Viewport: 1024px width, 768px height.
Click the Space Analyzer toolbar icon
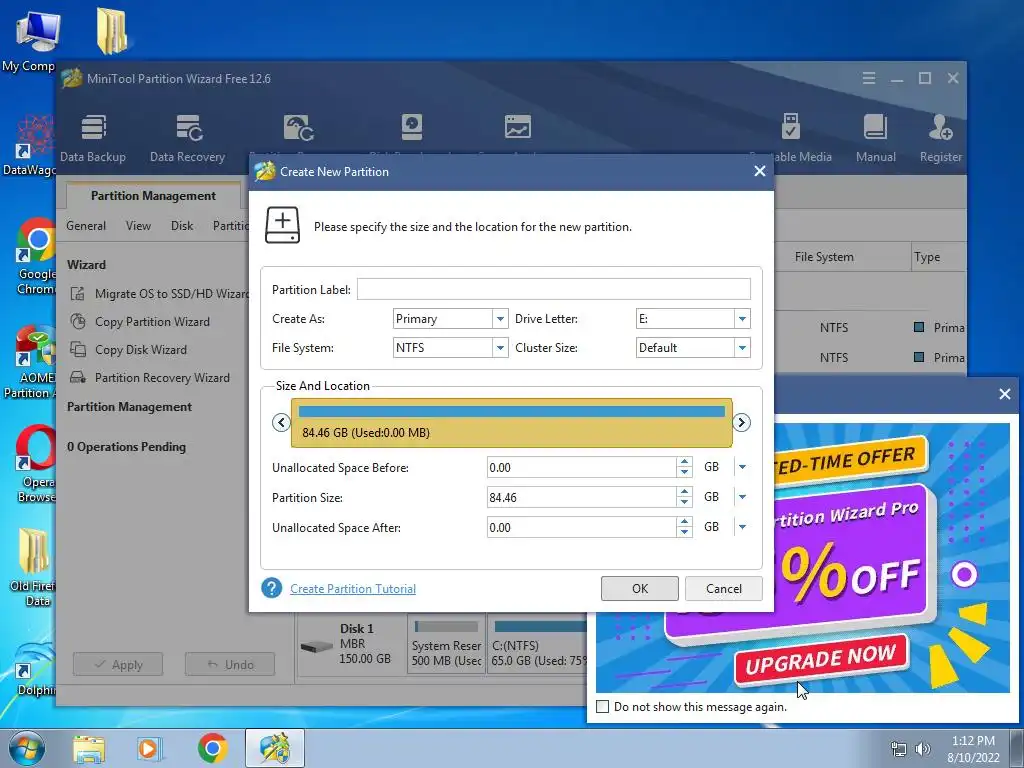point(517,127)
